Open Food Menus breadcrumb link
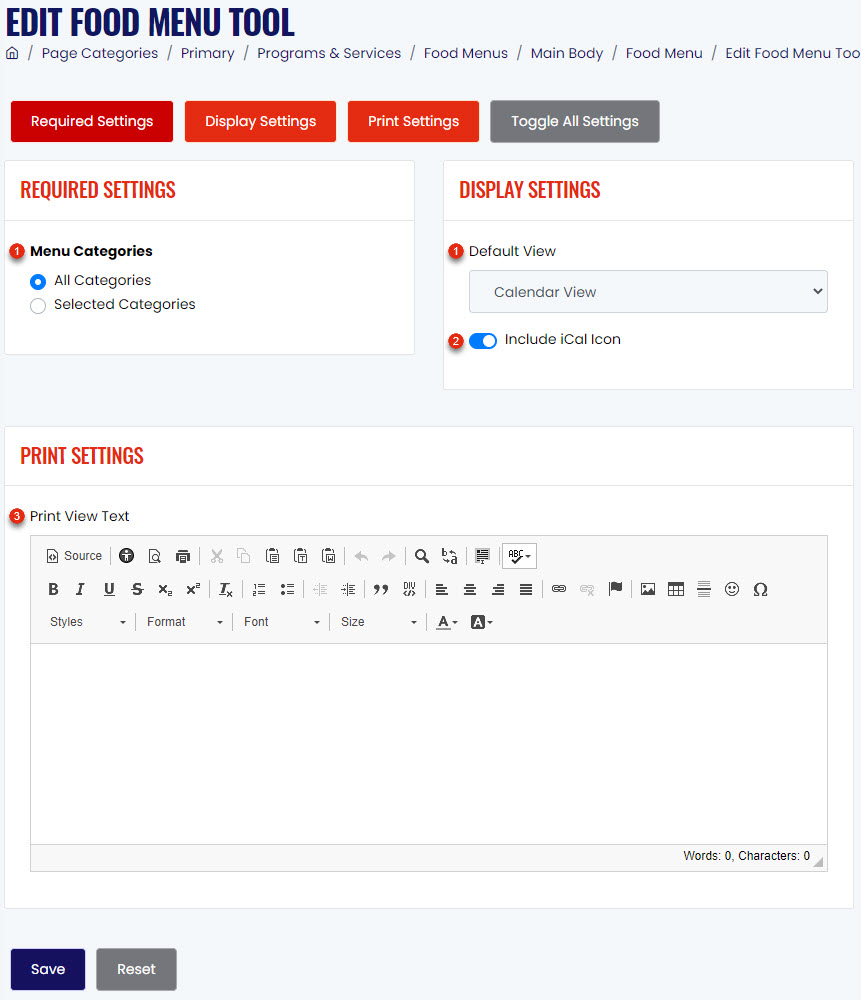 click(466, 54)
